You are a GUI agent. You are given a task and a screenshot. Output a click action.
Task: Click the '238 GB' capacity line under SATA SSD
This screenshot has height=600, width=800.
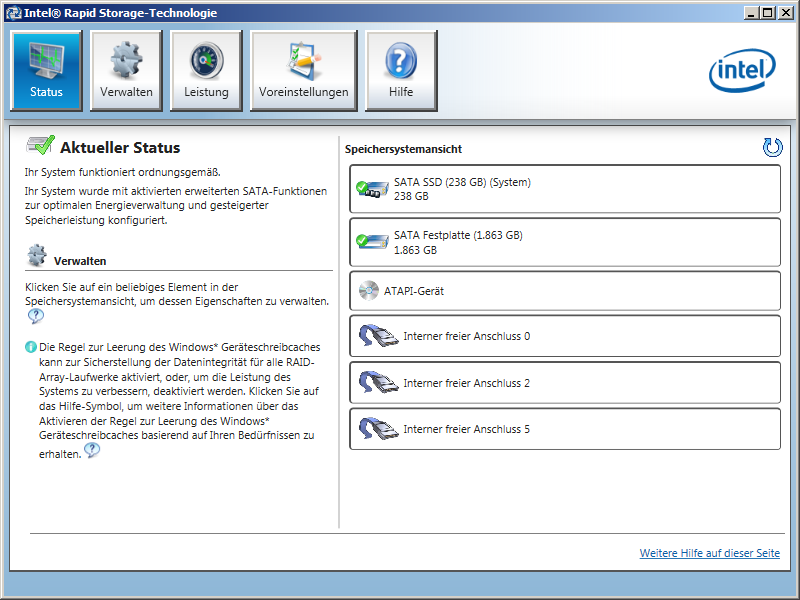(411, 196)
